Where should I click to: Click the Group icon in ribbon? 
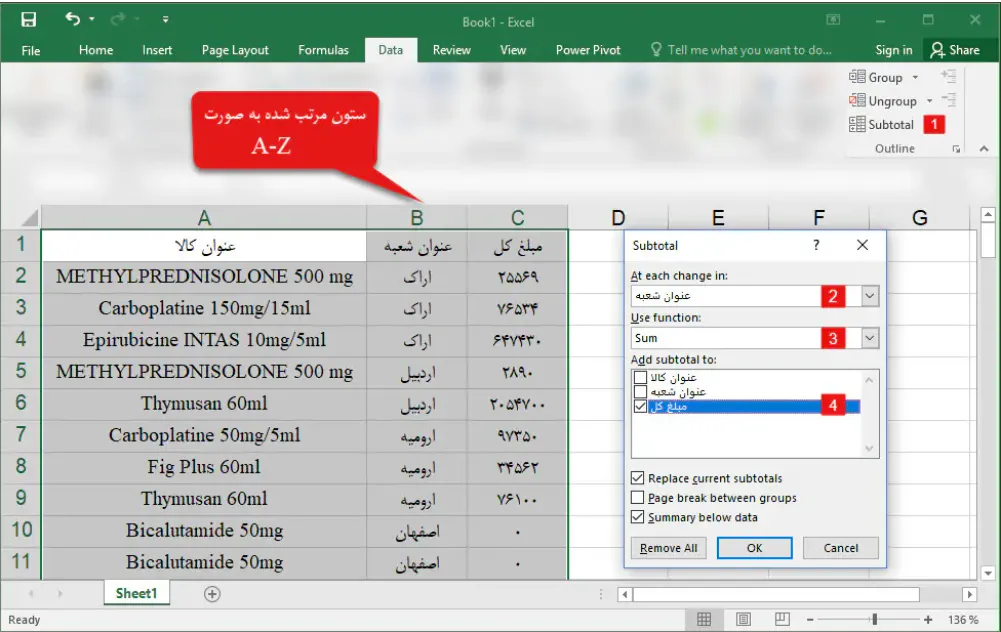857,77
